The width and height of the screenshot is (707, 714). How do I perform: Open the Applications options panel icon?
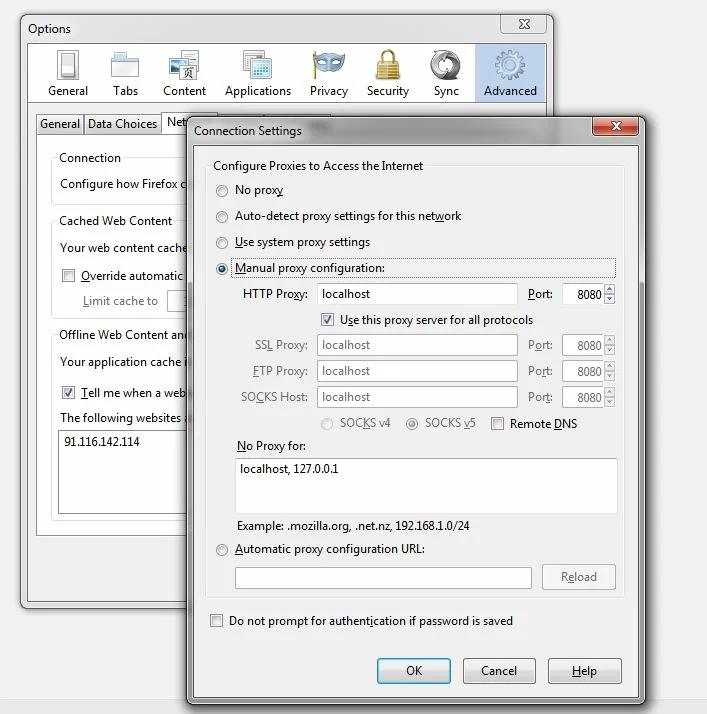coord(258,73)
